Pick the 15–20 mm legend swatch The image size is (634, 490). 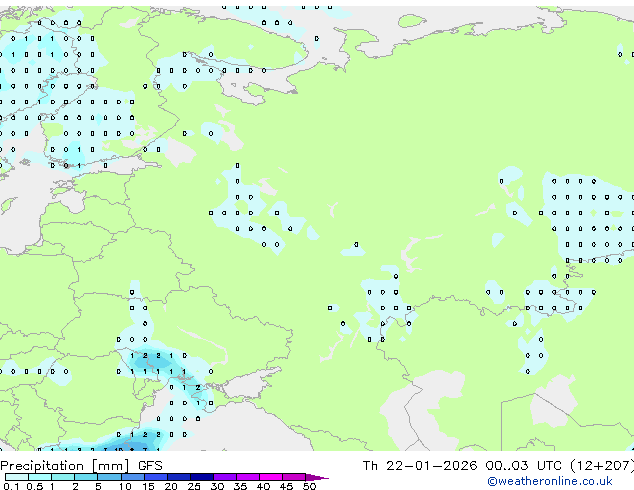pos(155,477)
